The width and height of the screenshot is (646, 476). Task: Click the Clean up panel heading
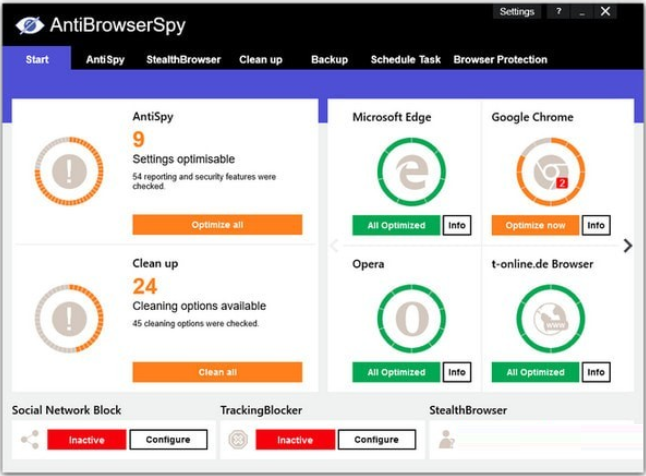(x=155, y=263)
